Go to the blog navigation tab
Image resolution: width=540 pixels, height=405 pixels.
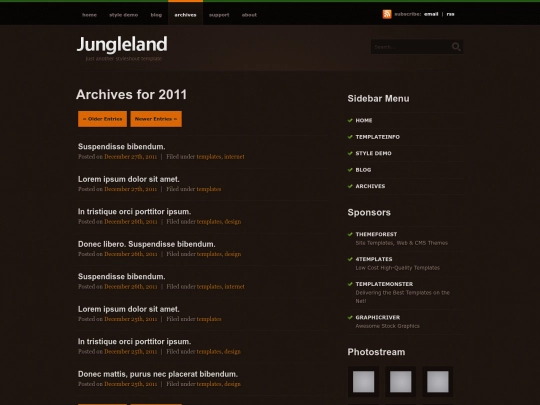coord(156,15)
